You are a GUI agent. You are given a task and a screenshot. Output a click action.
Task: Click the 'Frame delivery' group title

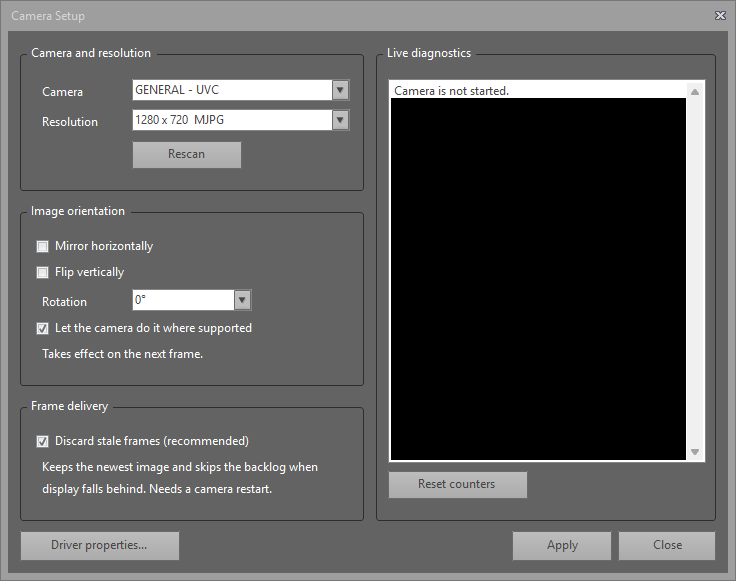(x=69, y=406)
